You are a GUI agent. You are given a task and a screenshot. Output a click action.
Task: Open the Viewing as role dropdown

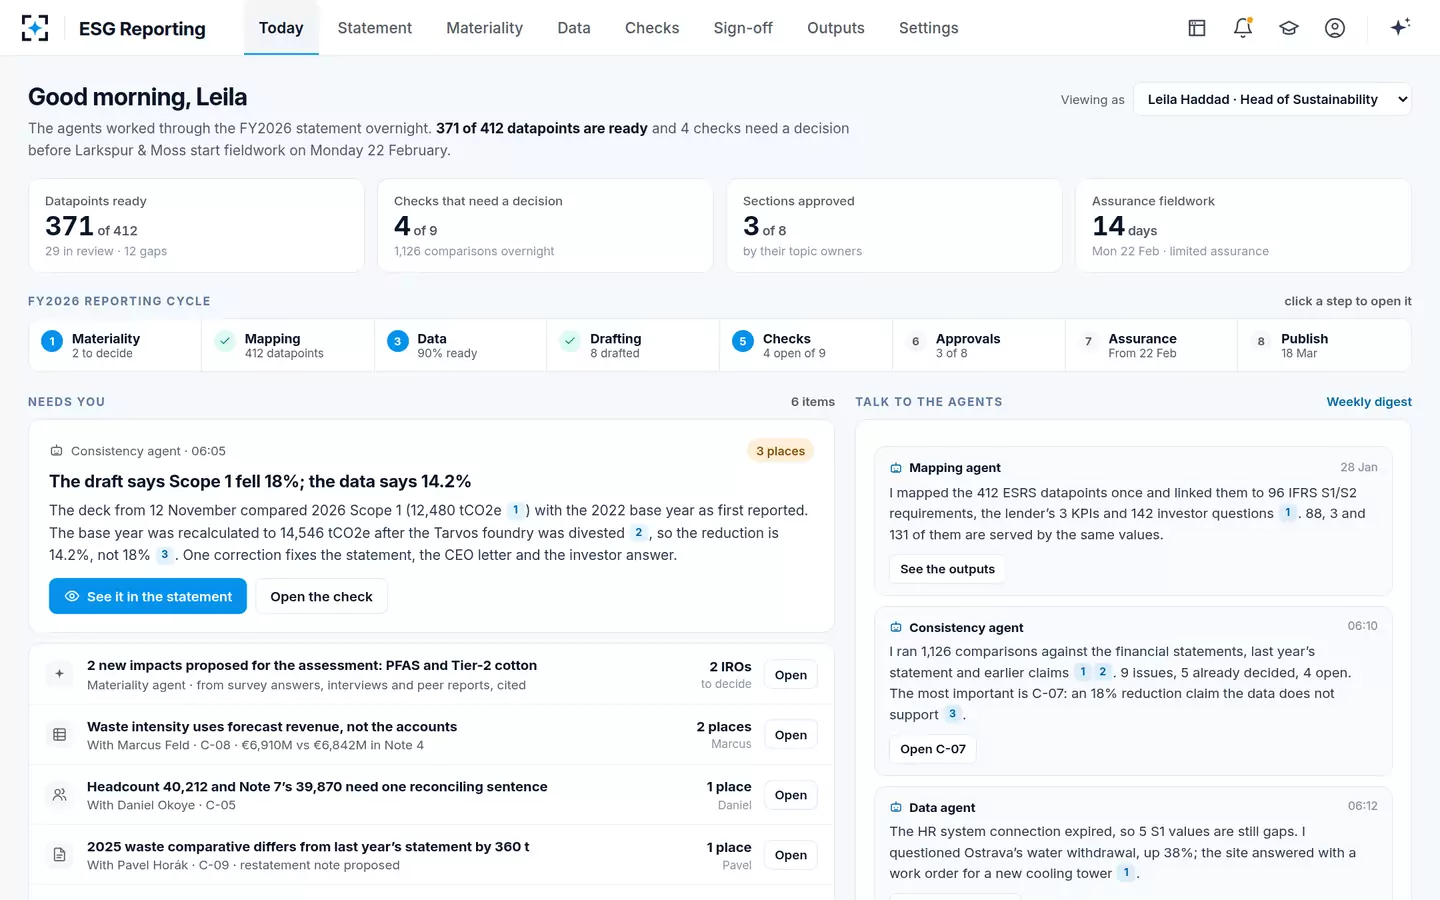click(x=1272, y=99)
